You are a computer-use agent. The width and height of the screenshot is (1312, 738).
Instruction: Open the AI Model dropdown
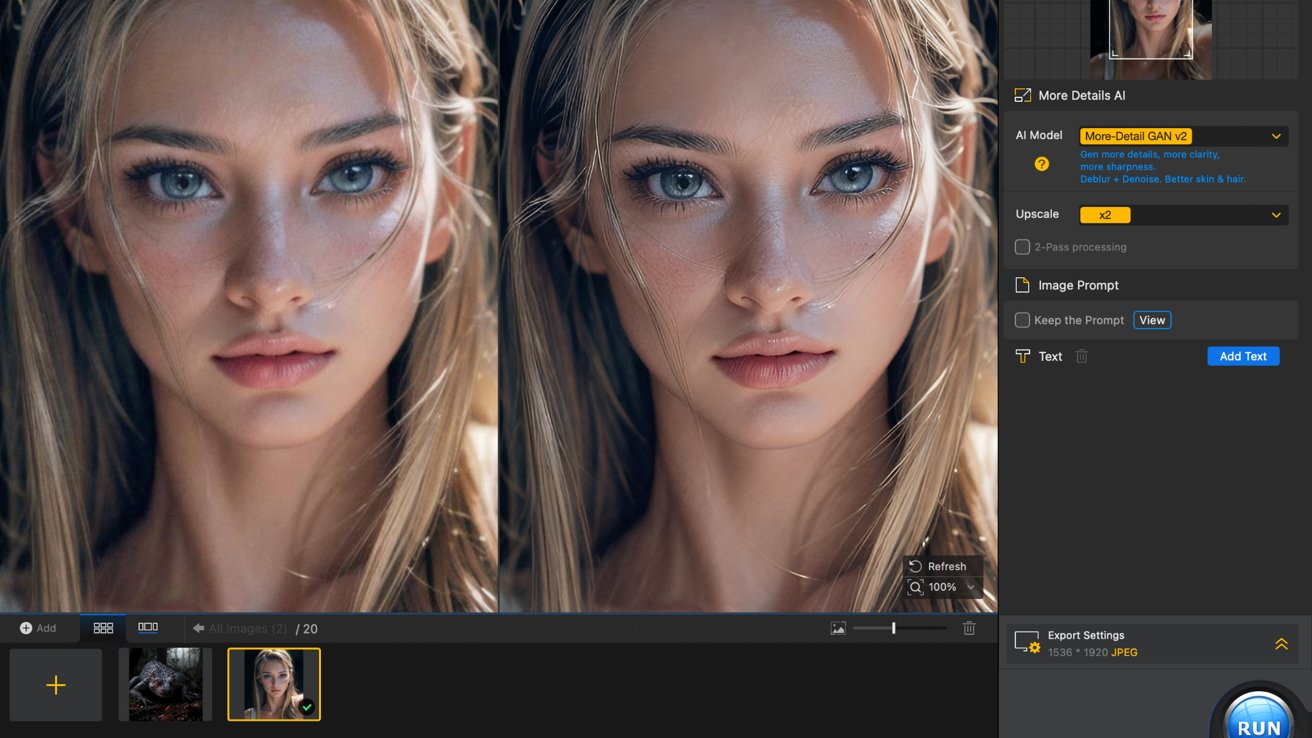(1183, 136)
